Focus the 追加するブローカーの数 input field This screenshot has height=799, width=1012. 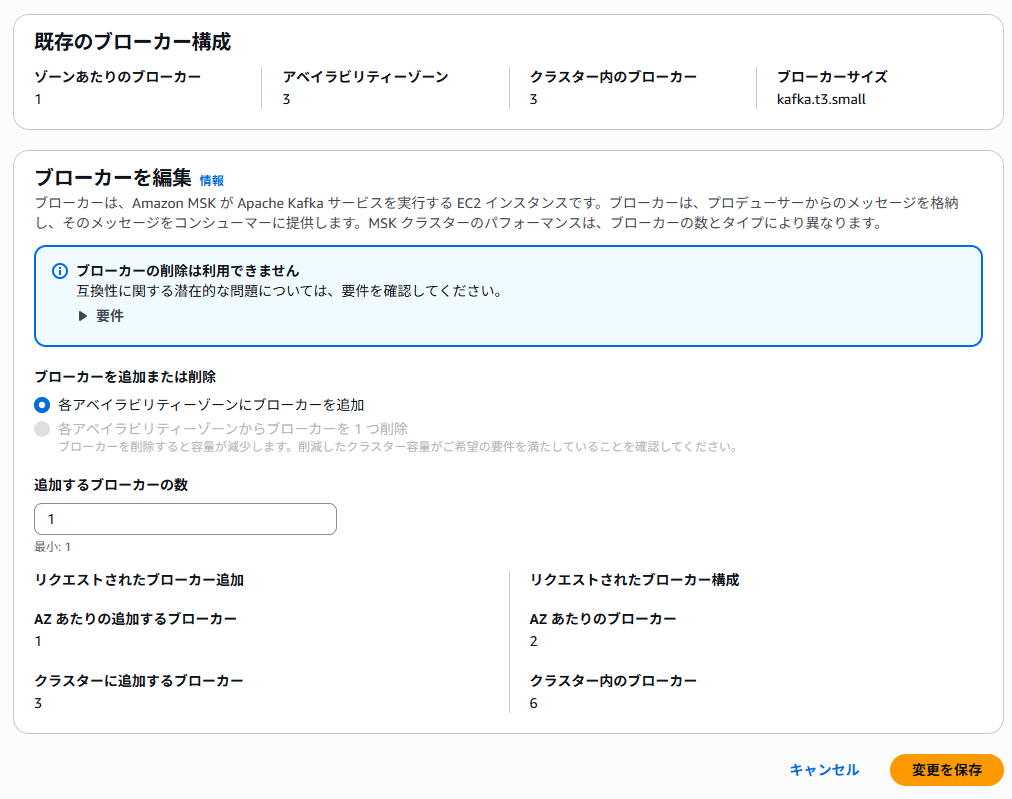[x=185, y=519]
